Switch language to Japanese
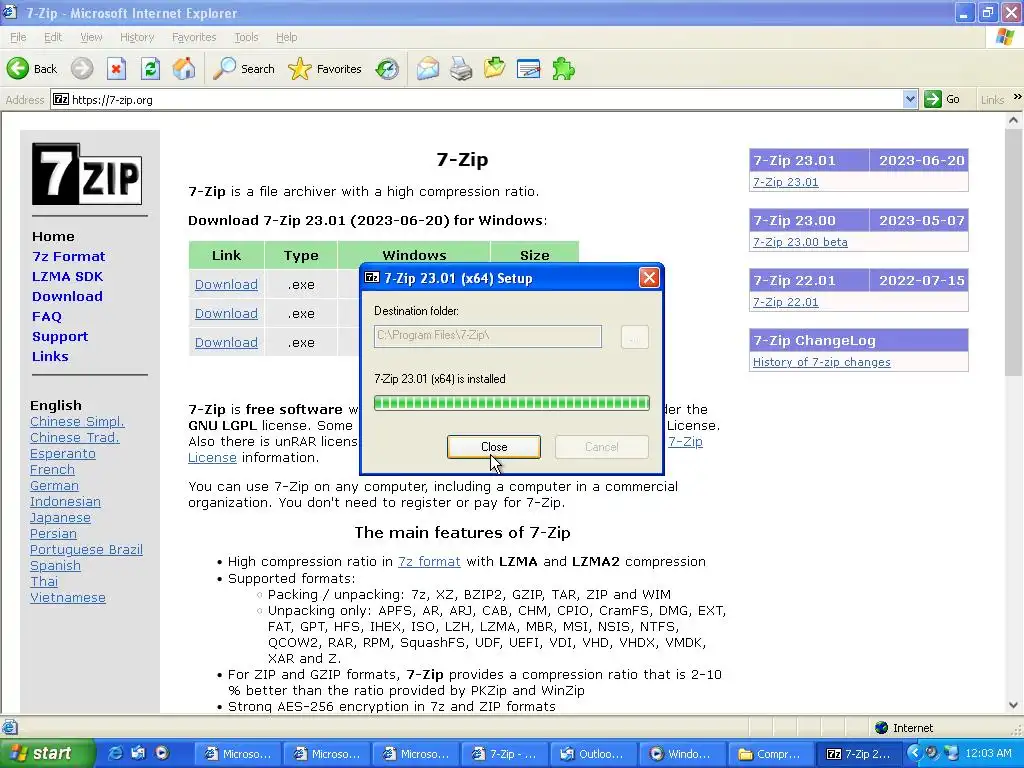 pyautogui.click(x=60, y=518)
